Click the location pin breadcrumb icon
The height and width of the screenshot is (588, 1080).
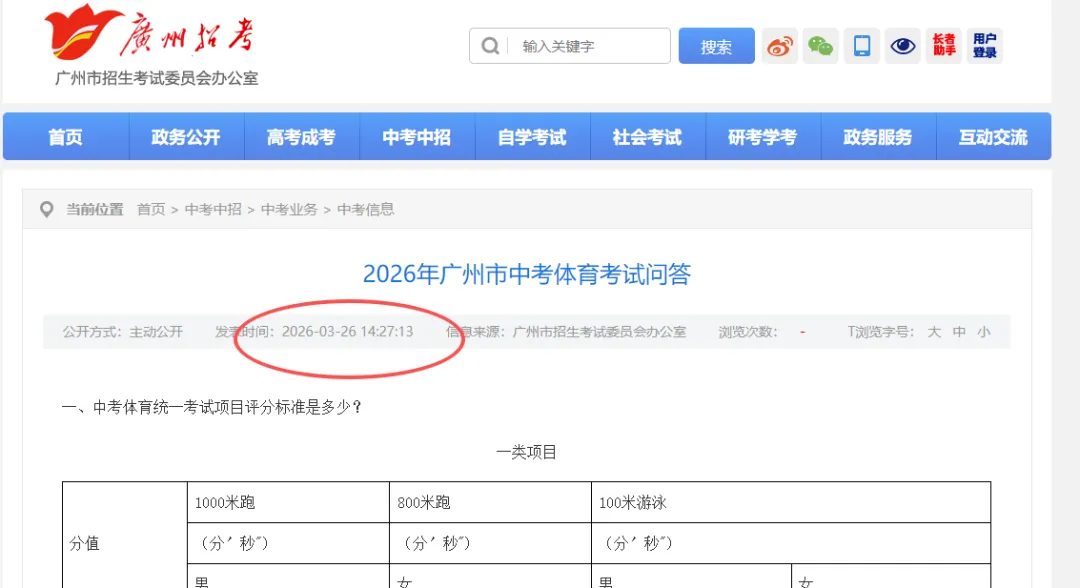pos(47,209)
